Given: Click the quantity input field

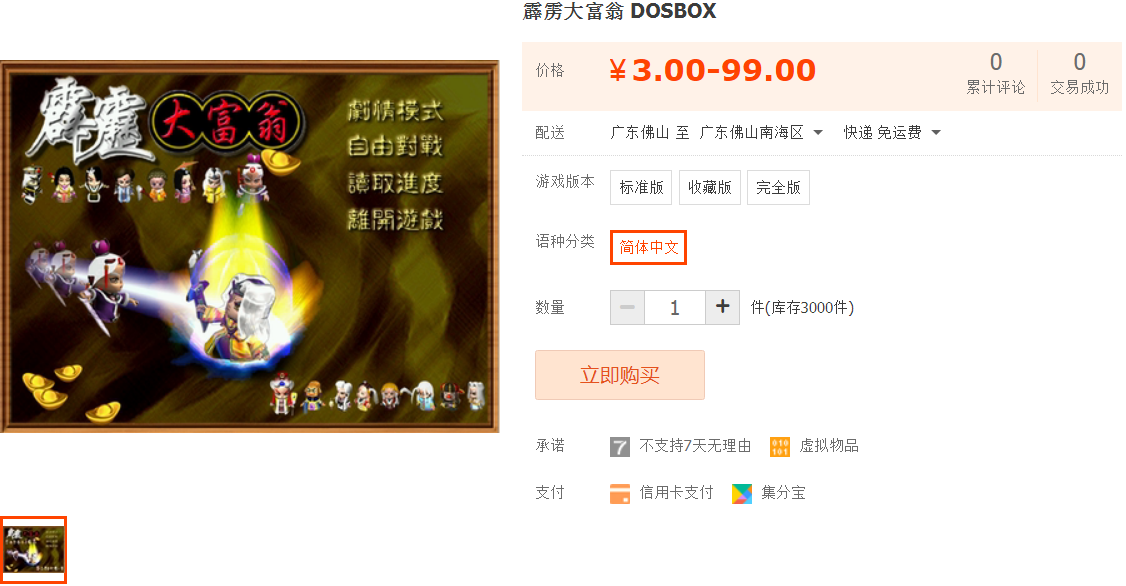Looking at the screenshot, I should (x=675, y=307).
